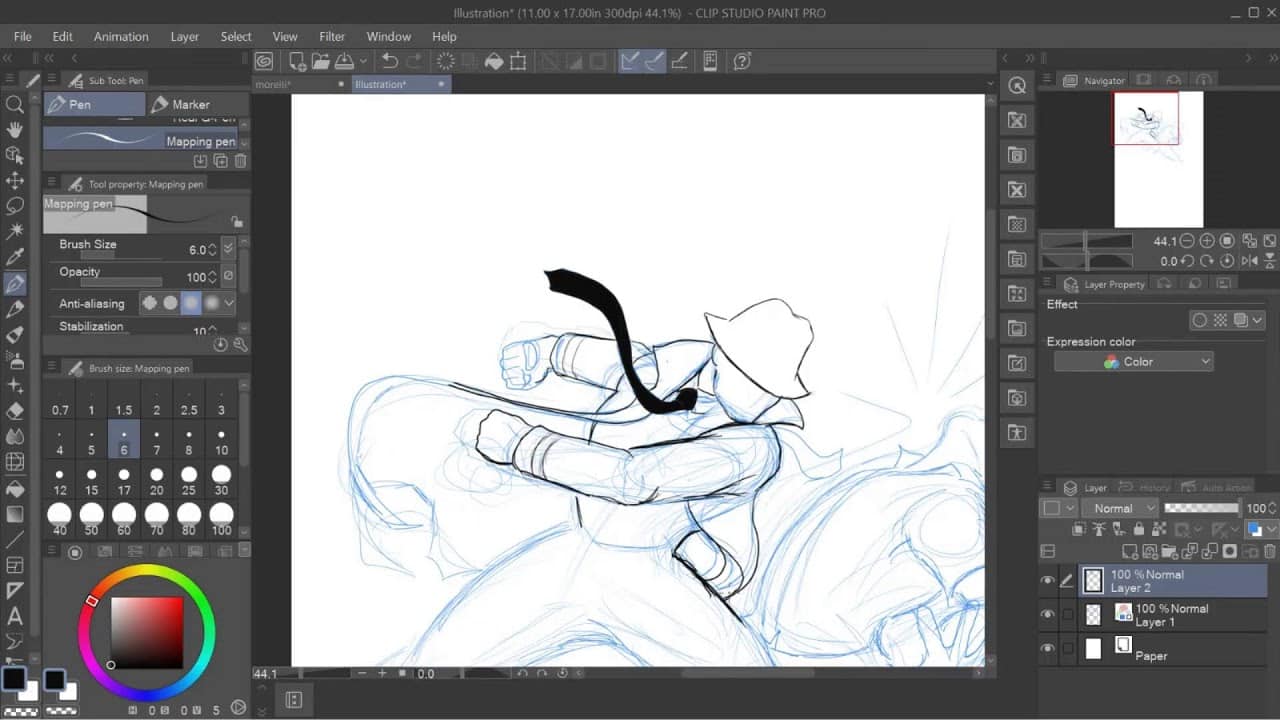Pick the Eyedropper tool
The height and width of the screenshot is (720, 1280).
click(x=15, y=257)
